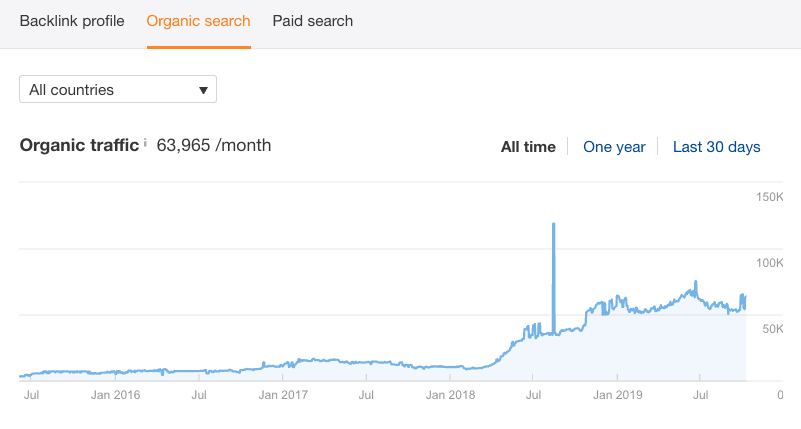Screen dimensions: 801x429
Task: Click the chart line's right end
Action: click(x=745, y=303)
